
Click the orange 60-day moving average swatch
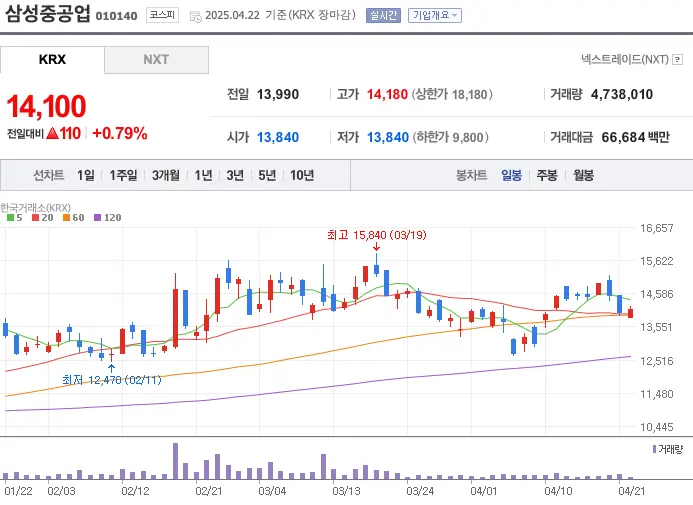tap(66, 217)
